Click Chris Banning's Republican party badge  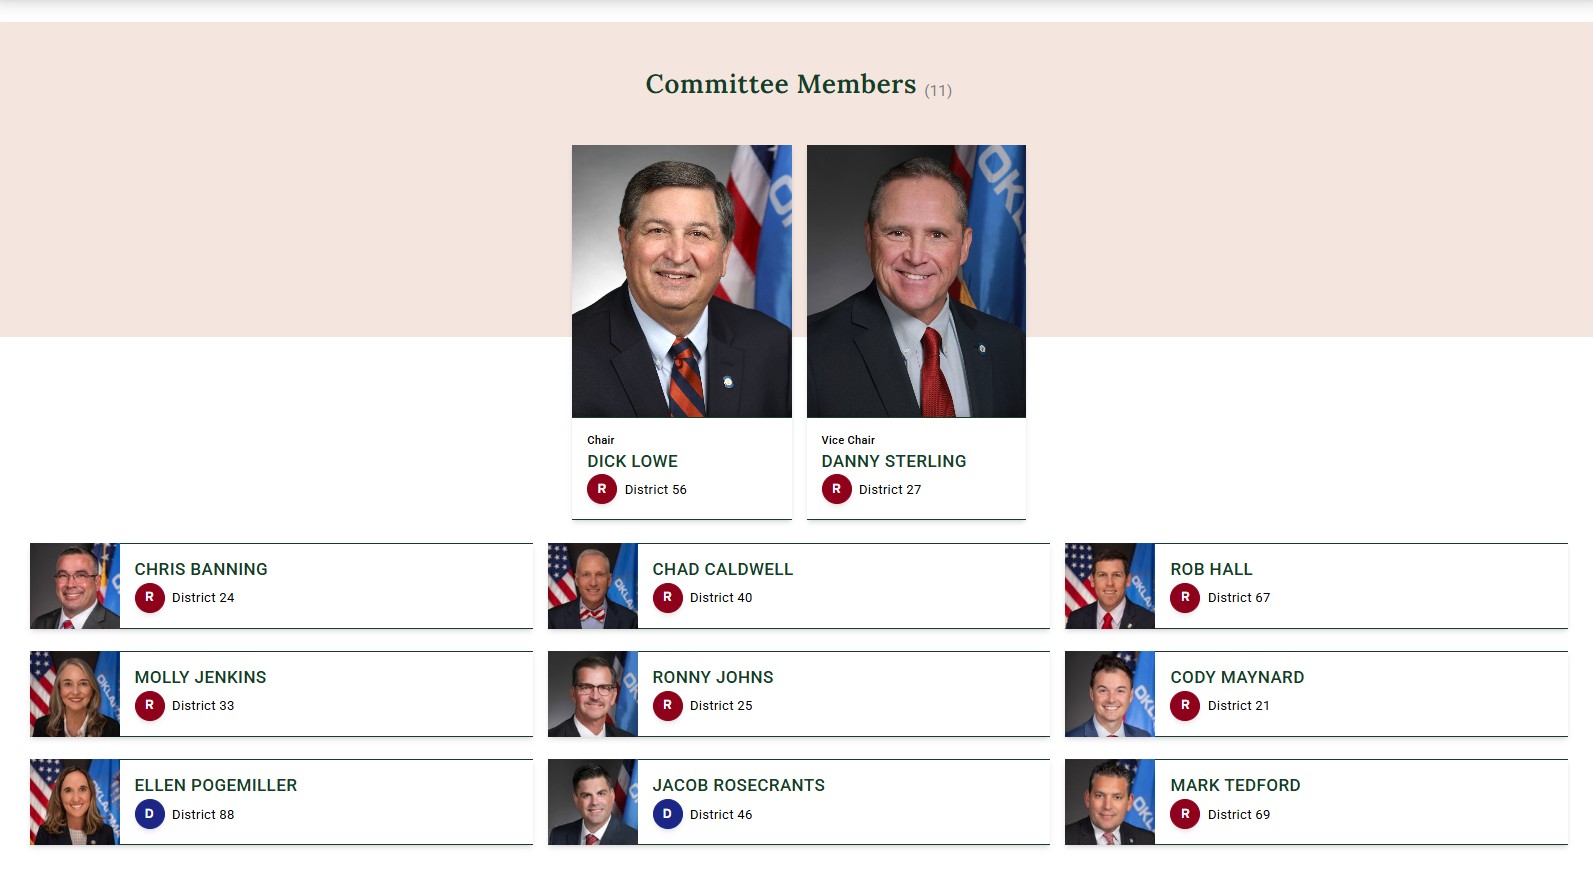click(149, 598)
